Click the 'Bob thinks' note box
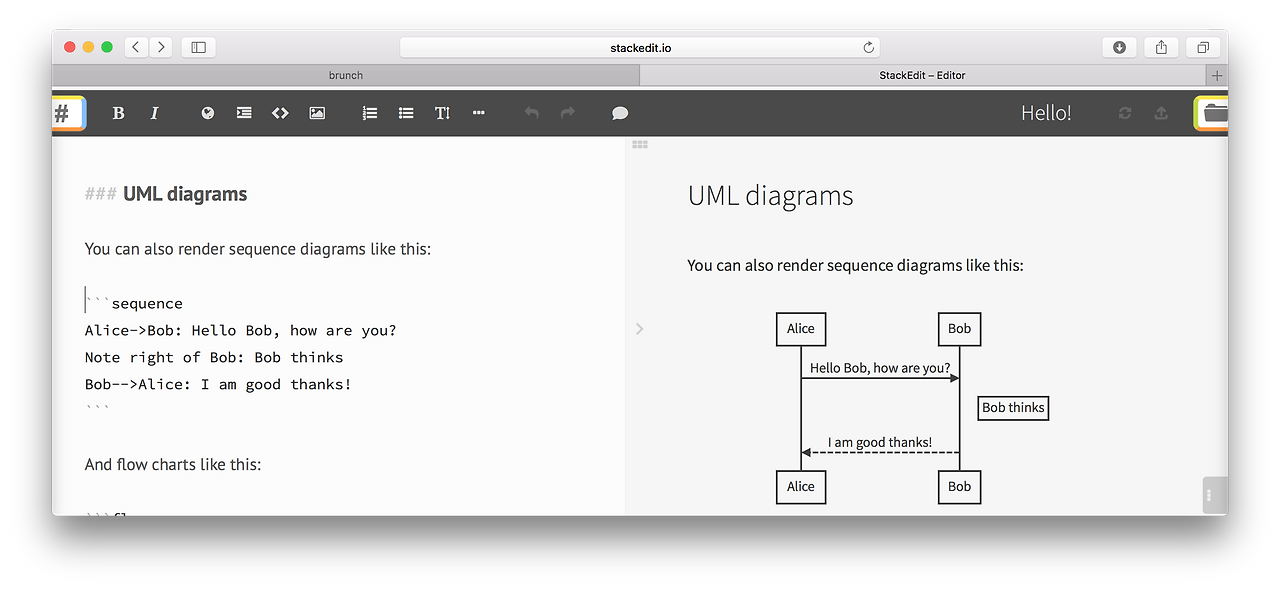Screen dimensions: 1280x590 (1013, 408)
